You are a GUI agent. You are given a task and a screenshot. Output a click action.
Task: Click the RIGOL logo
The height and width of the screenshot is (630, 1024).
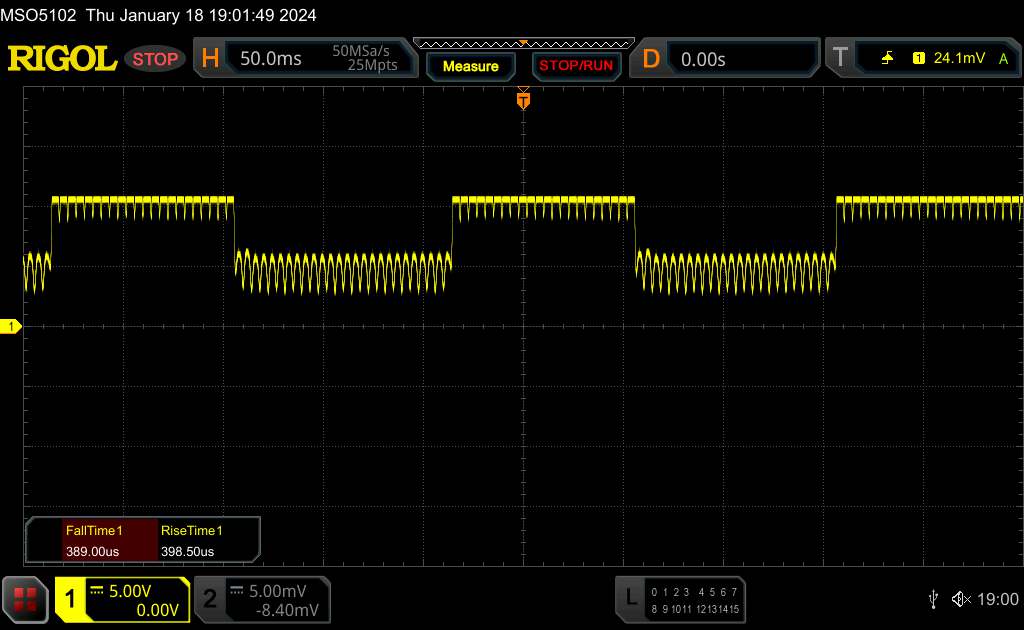tap(62, 59)
